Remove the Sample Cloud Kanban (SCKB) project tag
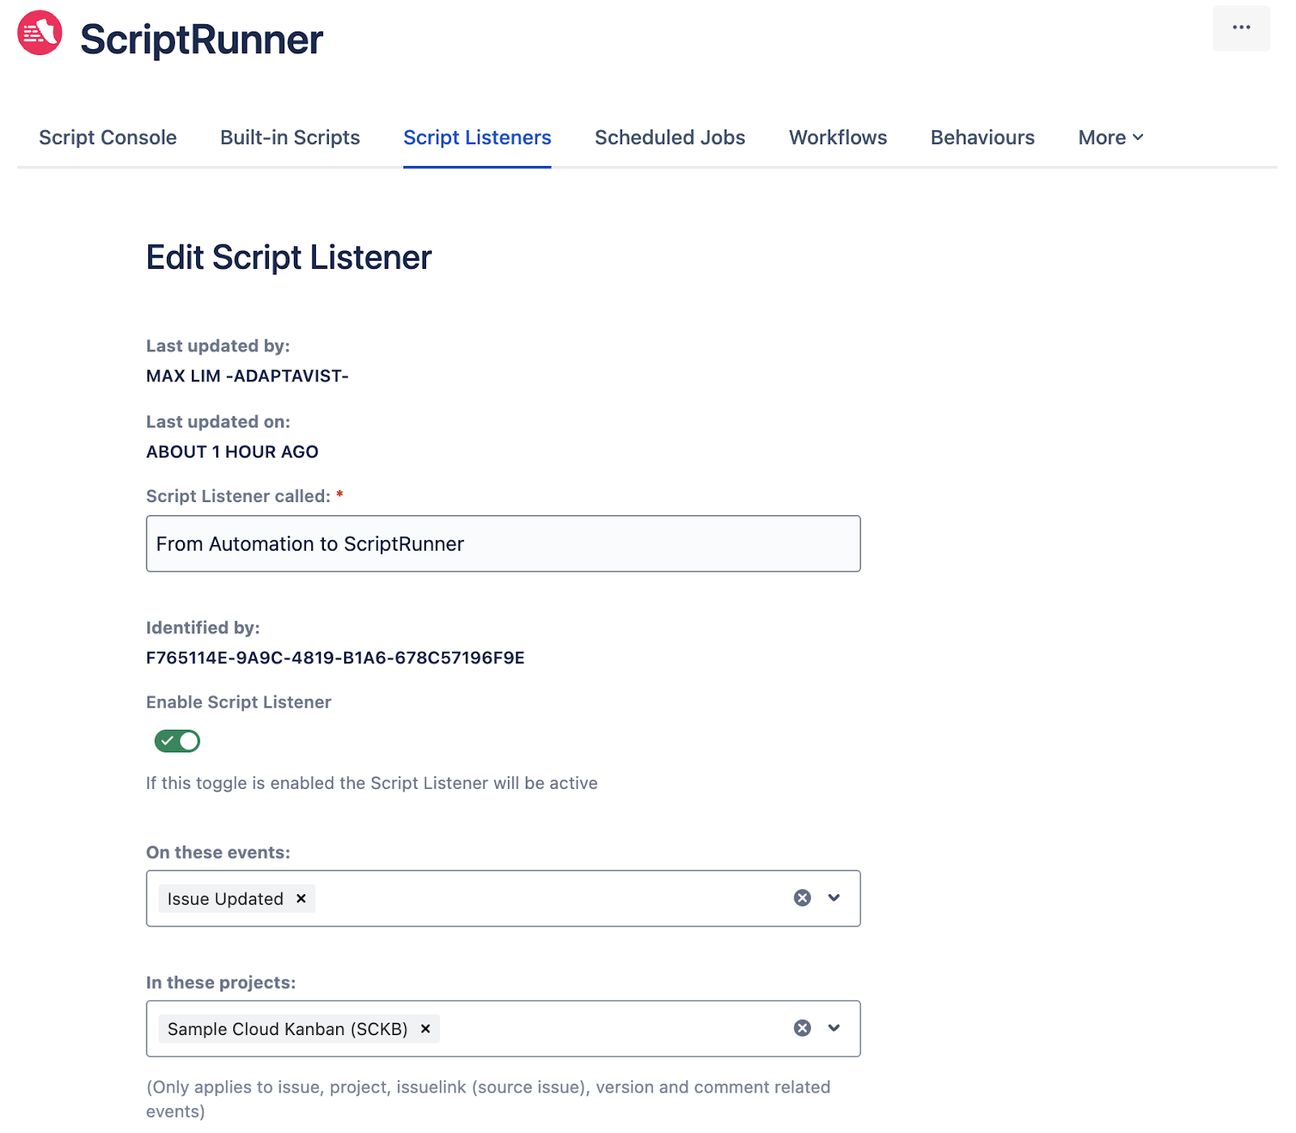1296x1133 pixels. [x=425, y=1028]
